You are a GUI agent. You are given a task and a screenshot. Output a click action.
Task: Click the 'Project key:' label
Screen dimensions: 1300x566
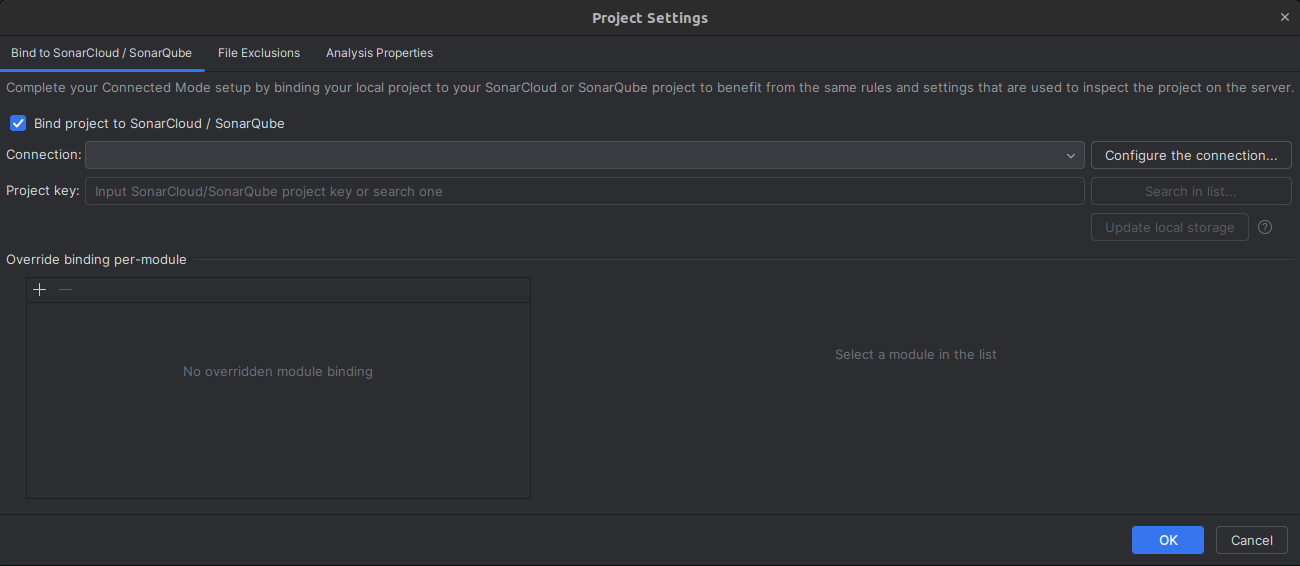point(43,191)
